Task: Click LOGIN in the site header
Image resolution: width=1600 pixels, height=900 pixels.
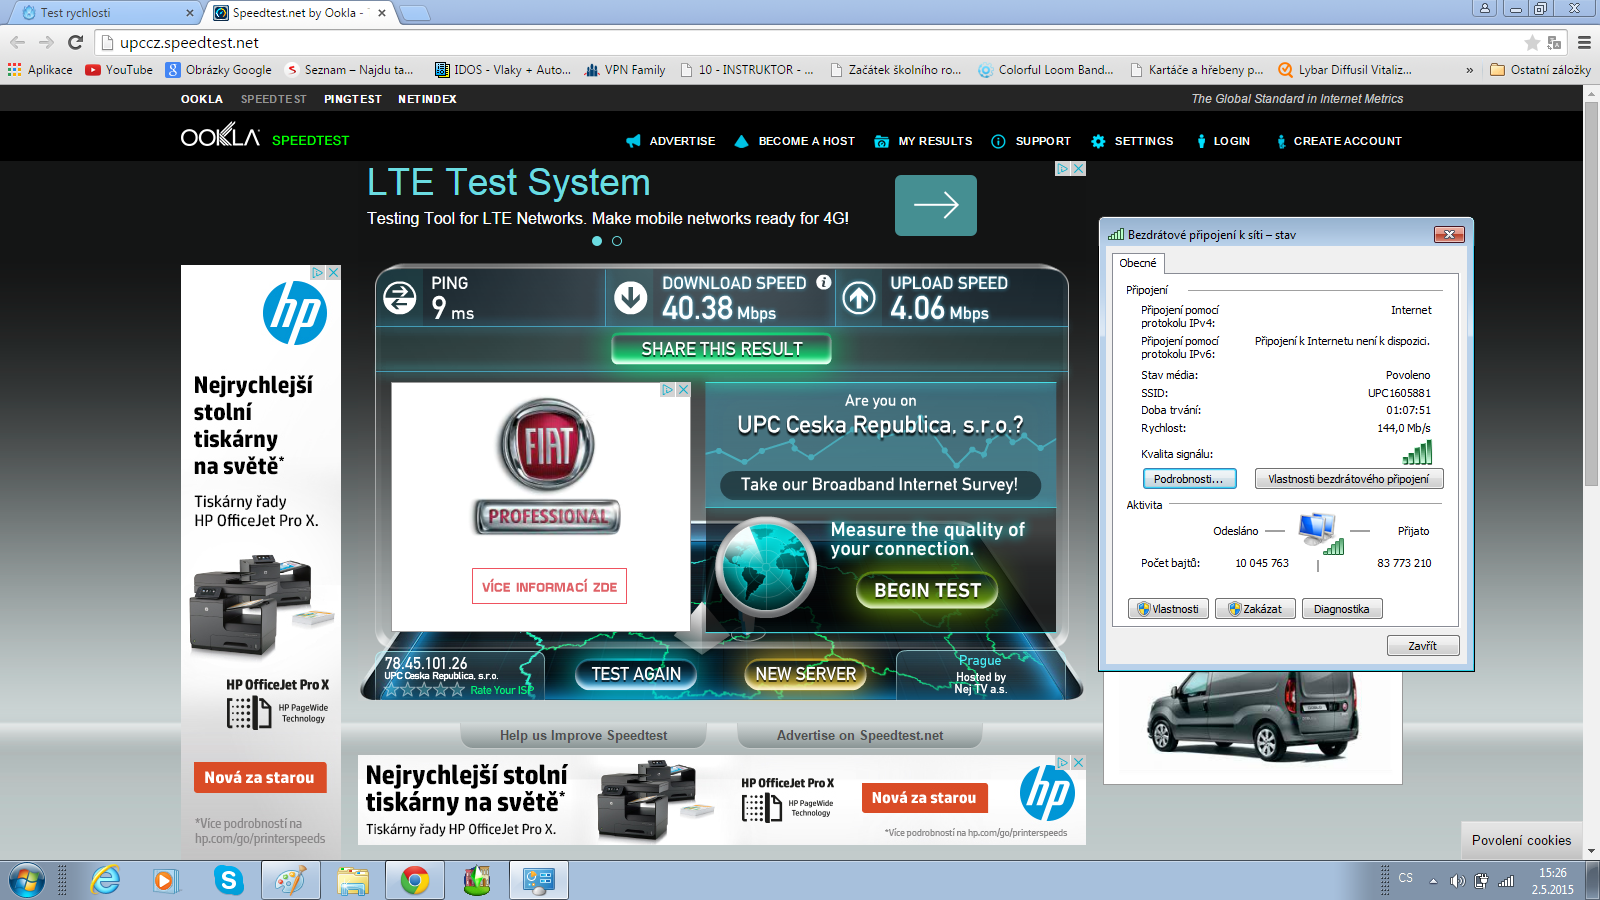Action: pyautogui.click(x=1222, y=141)
